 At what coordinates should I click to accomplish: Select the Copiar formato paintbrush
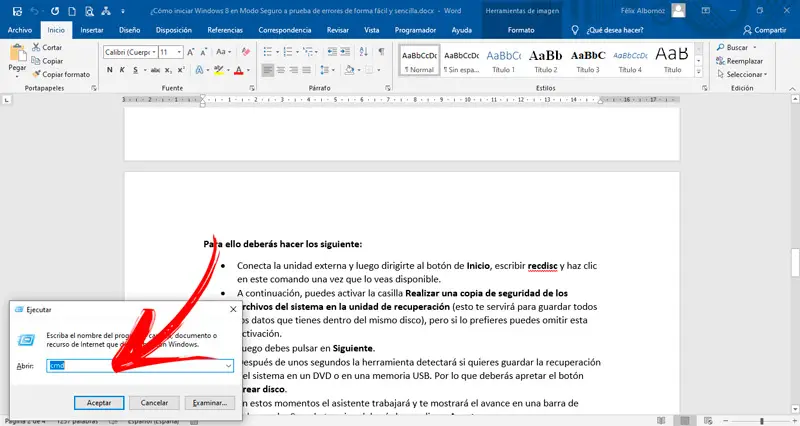pos(37,74)
